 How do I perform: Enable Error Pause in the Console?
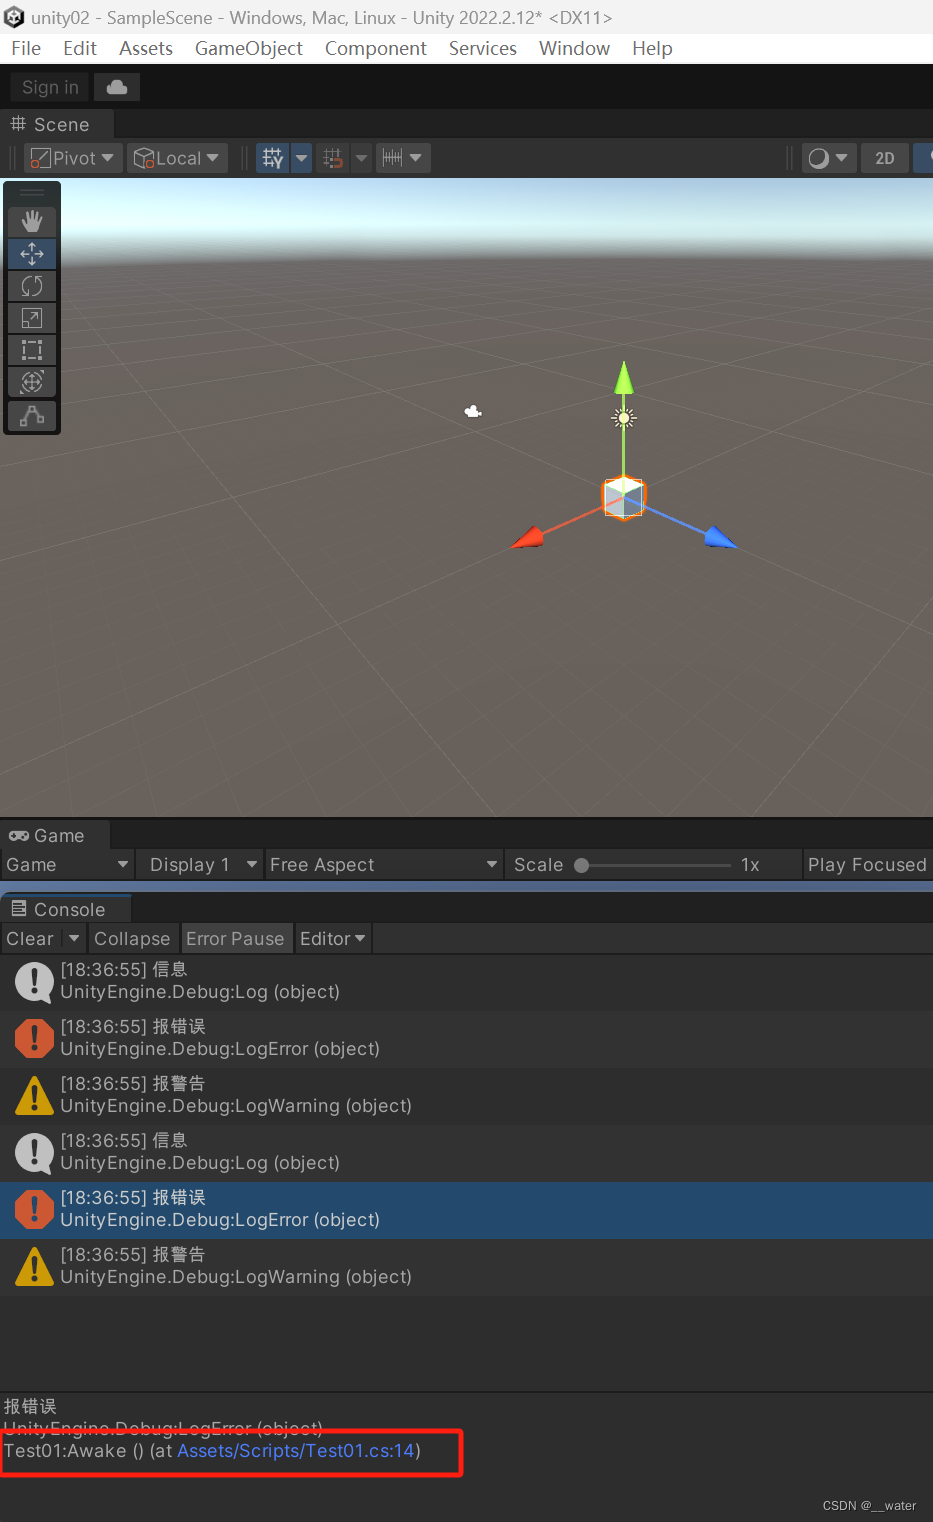pos(236,938)
